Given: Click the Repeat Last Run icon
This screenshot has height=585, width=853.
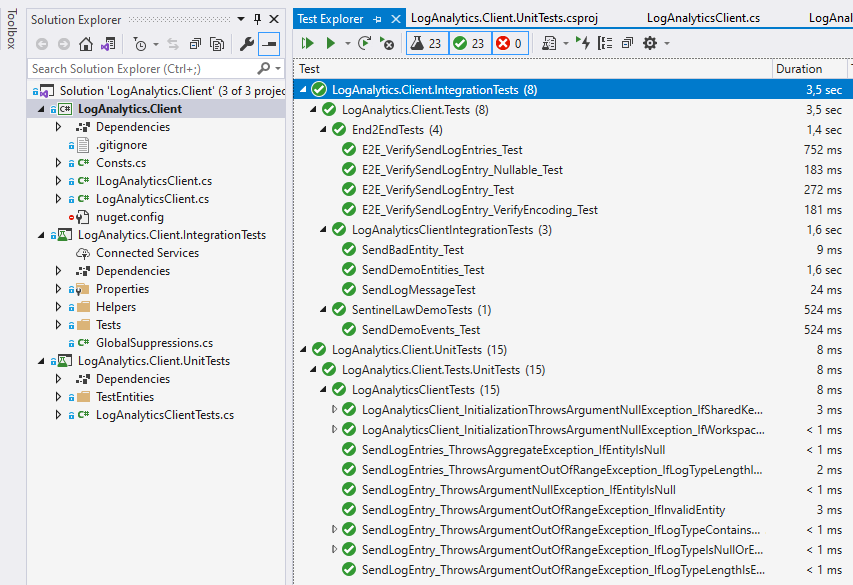Looking at the screenshot, I should [365, 43].
